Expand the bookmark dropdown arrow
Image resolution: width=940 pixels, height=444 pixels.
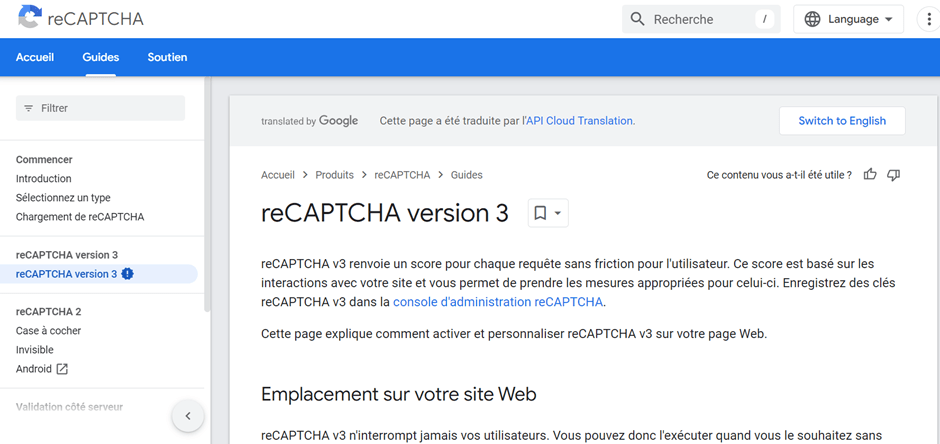558,213
